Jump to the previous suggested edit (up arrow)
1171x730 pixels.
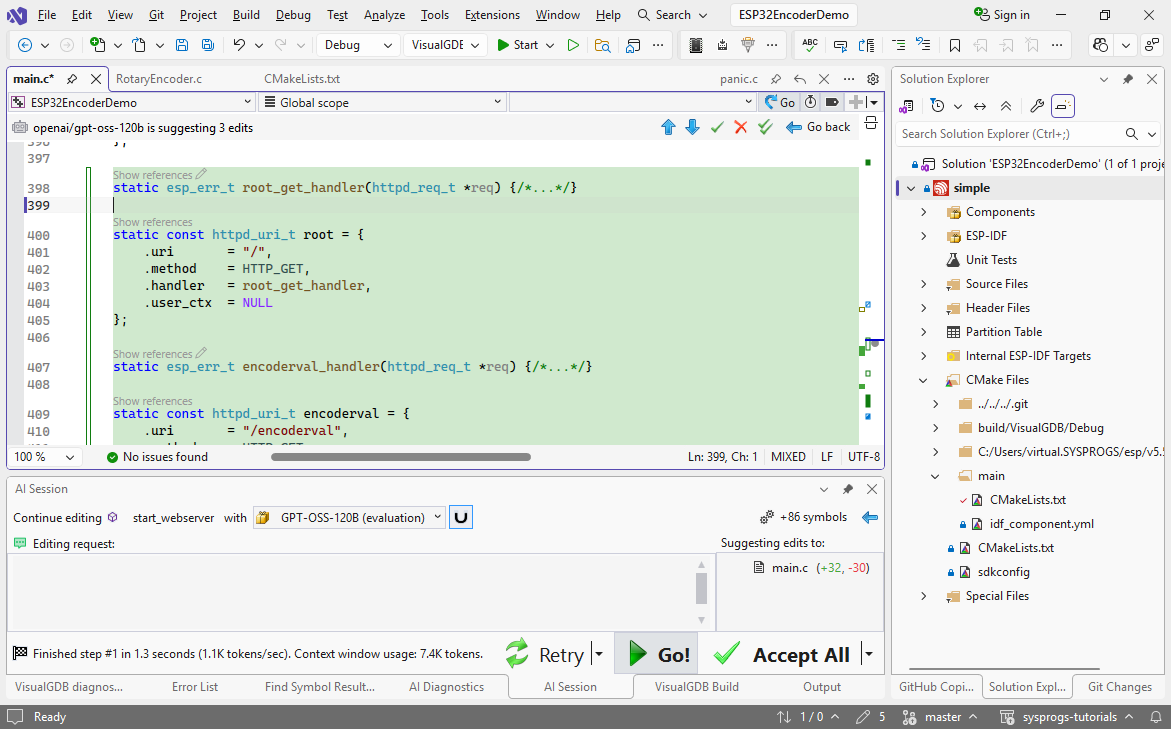669,127
